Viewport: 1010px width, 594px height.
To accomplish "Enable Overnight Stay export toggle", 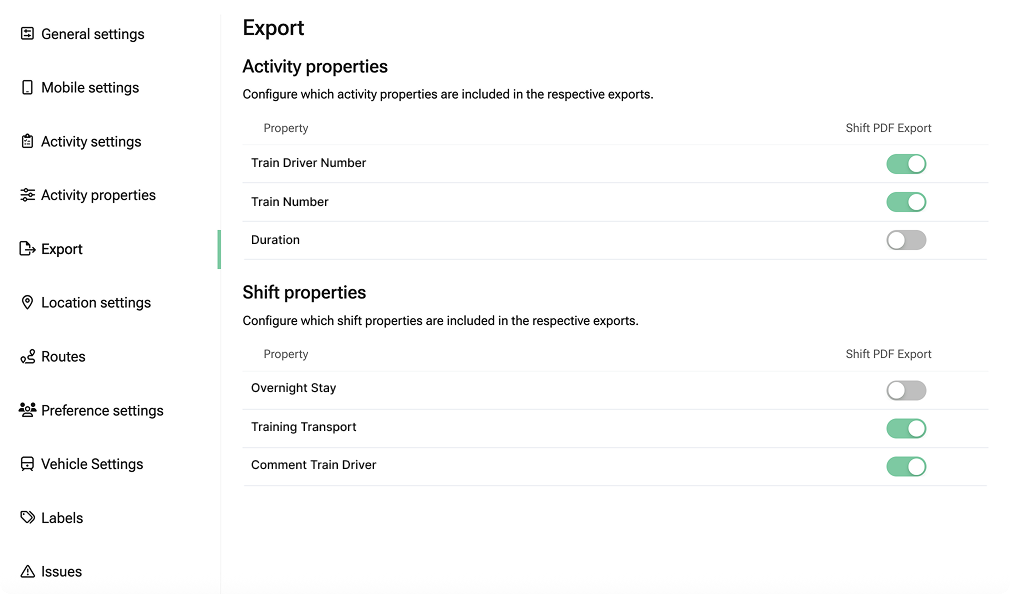I will 906,390.
